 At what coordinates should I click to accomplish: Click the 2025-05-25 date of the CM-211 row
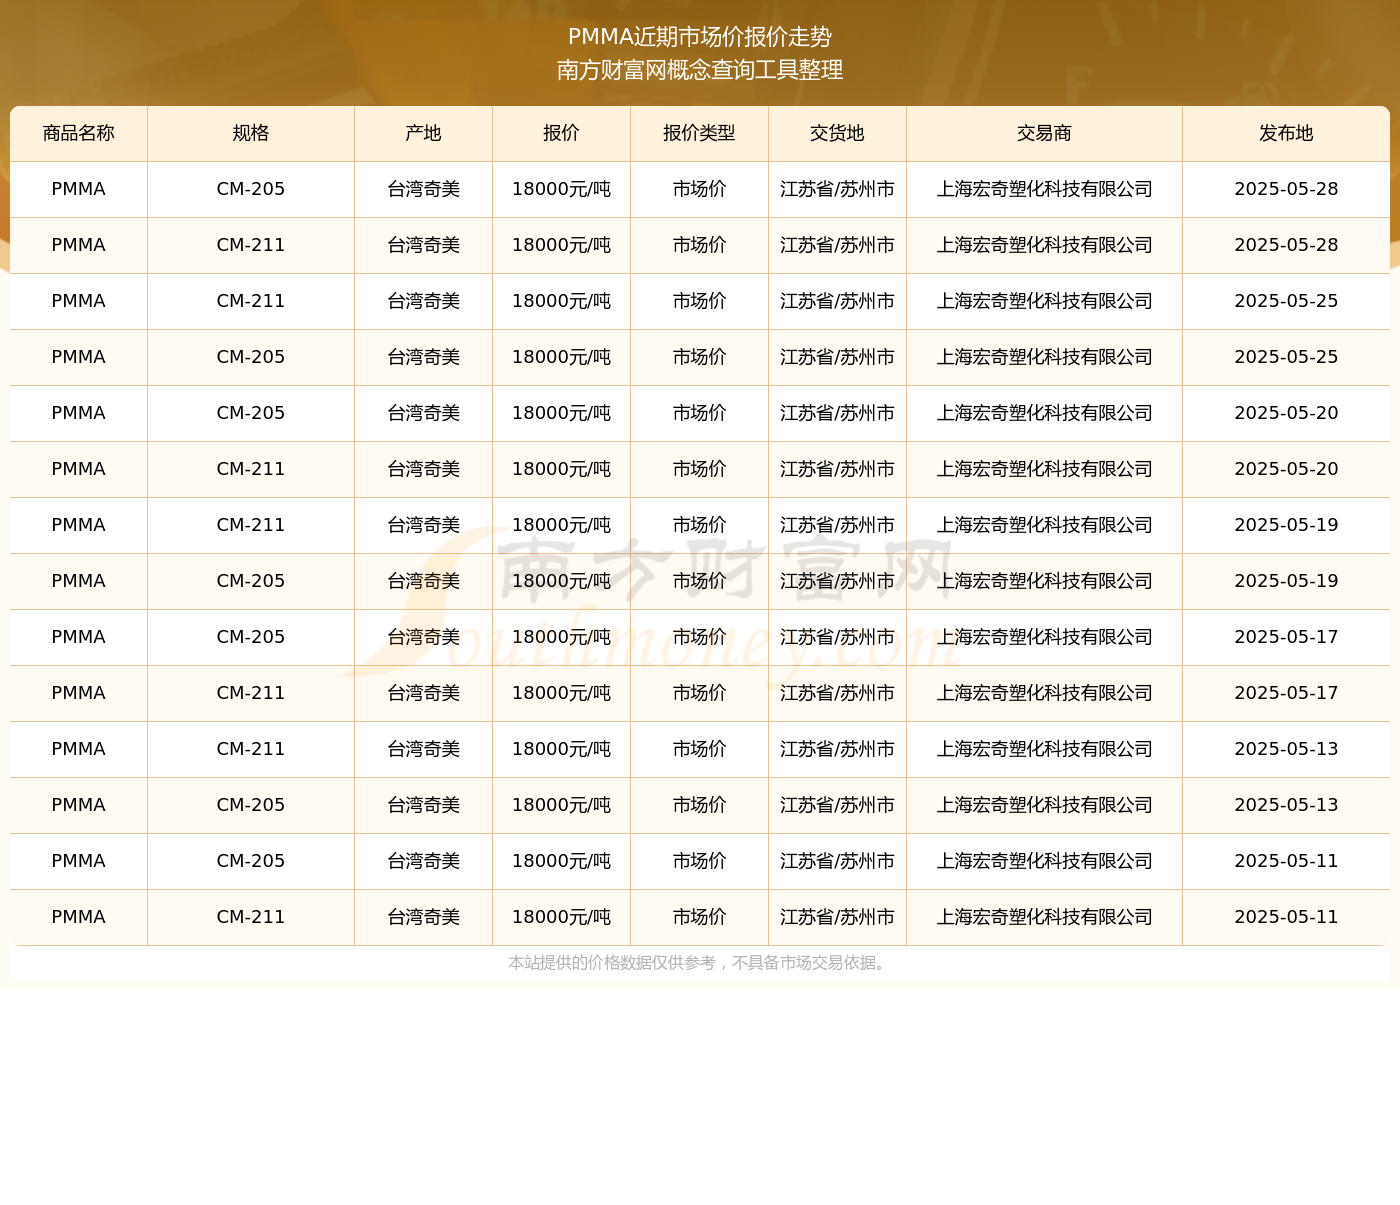coord(1286,301)
